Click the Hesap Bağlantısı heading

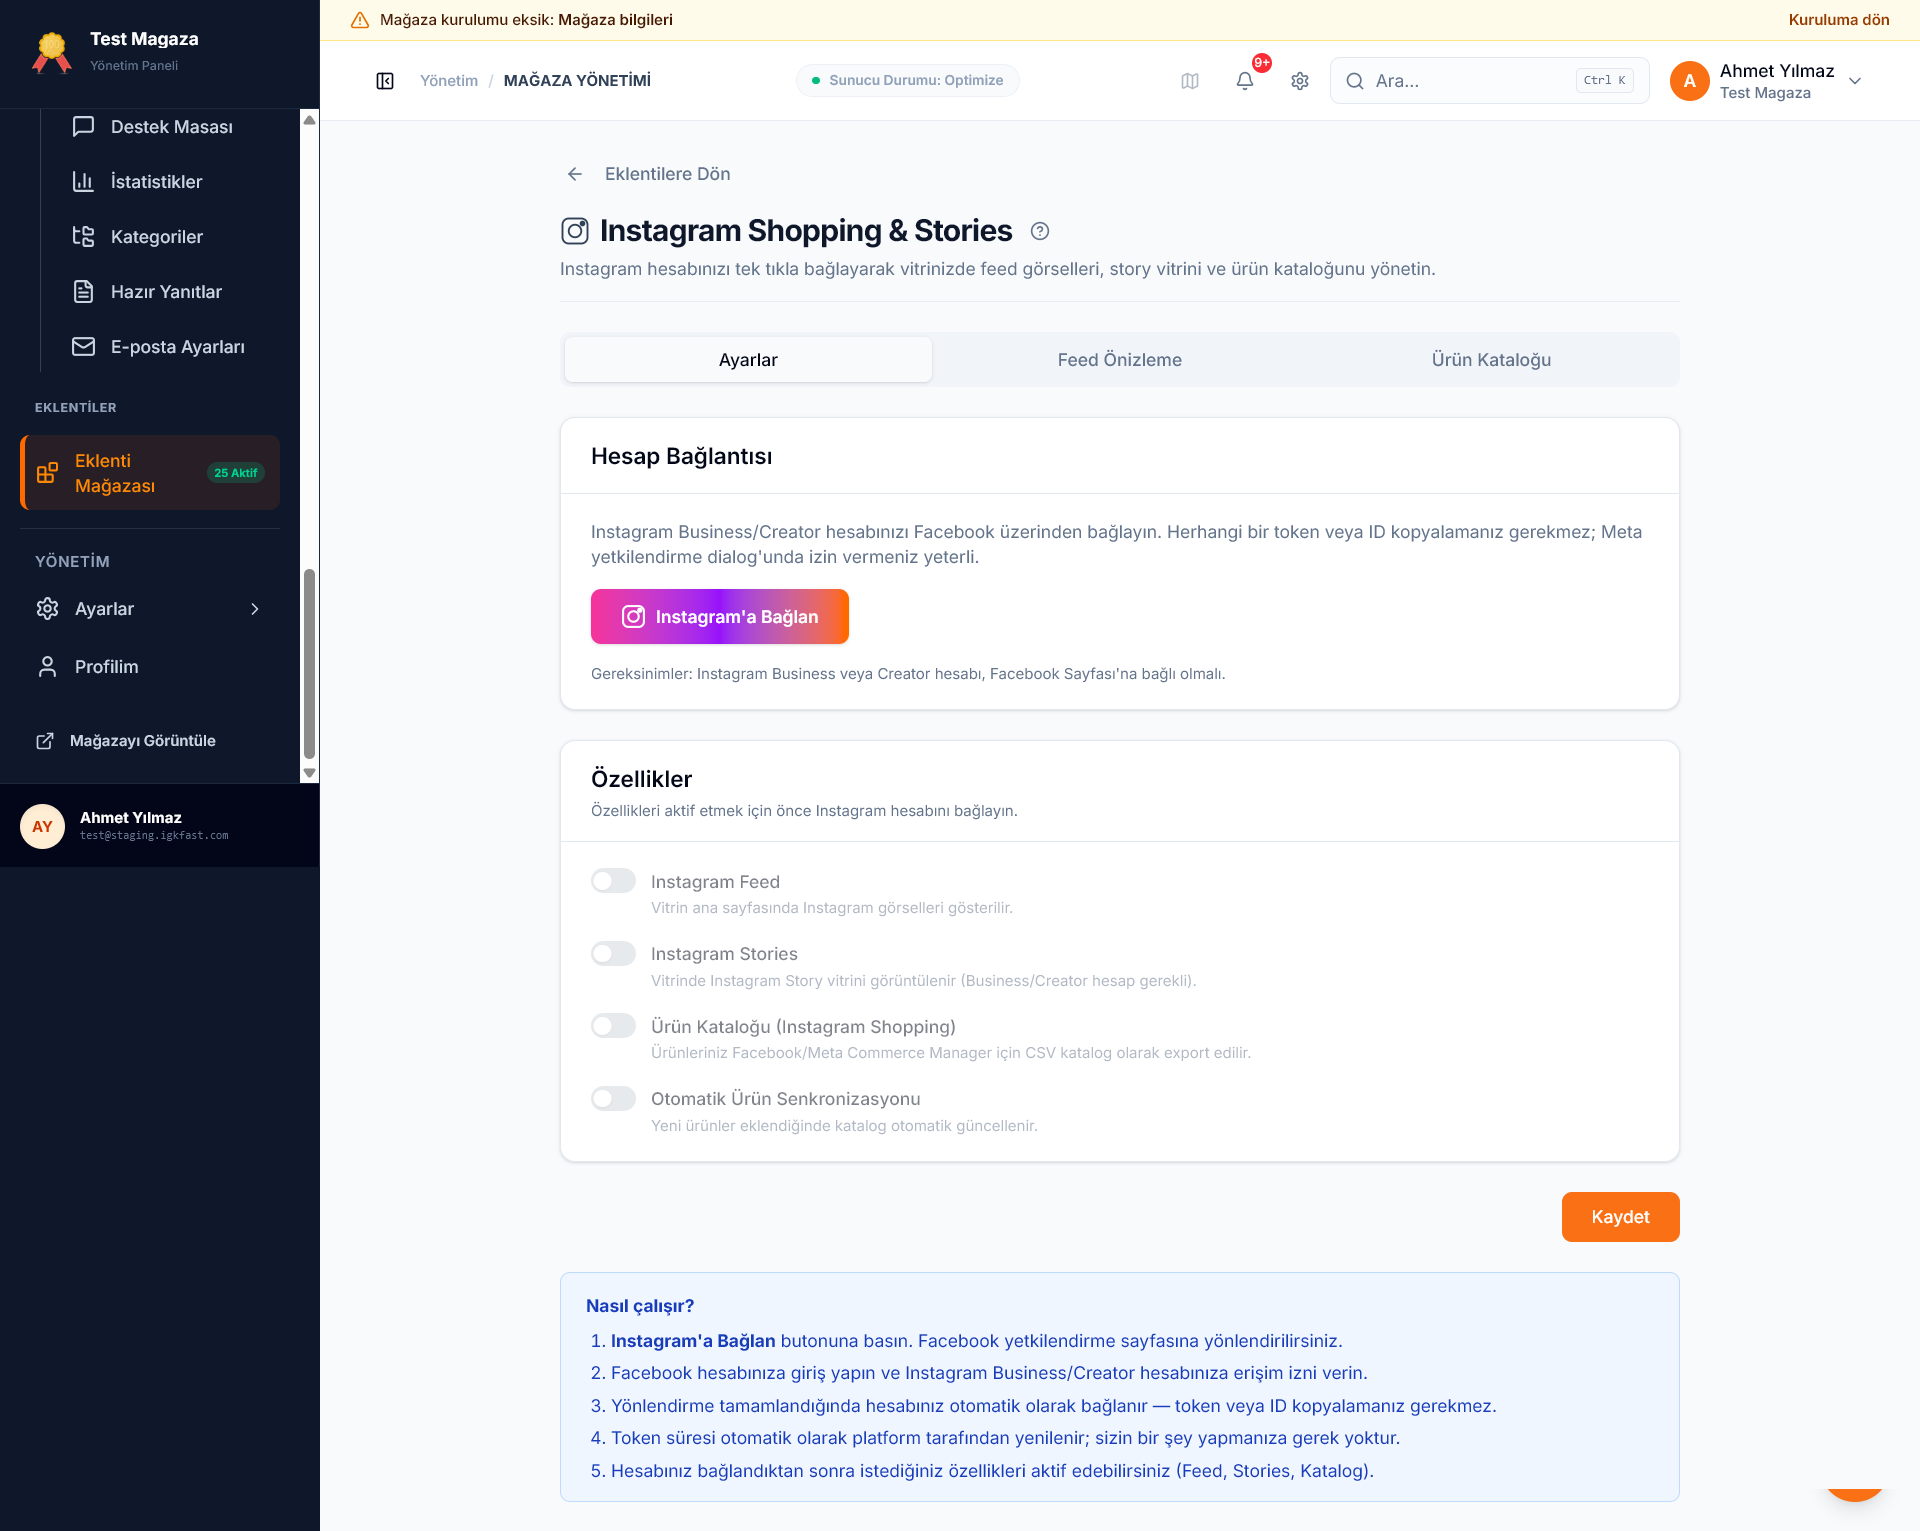(682, 456)
